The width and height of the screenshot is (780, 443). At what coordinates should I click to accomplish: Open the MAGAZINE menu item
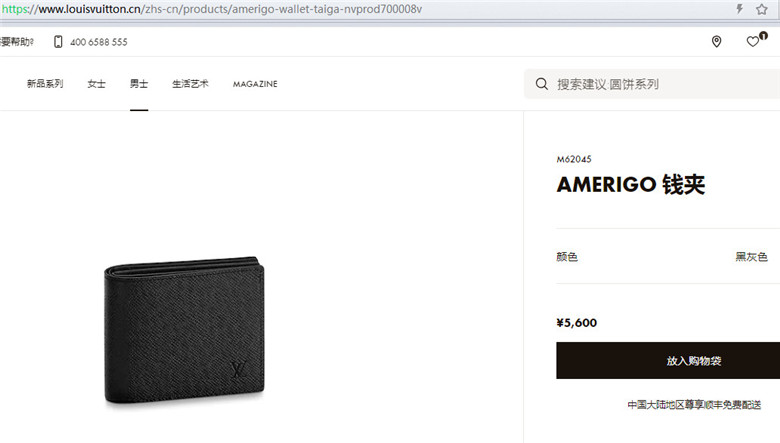(x=255, y=84)
